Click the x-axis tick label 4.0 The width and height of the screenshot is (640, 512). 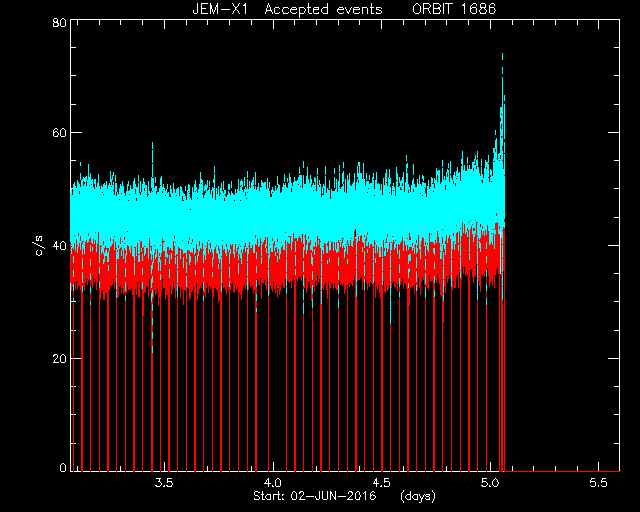(x=273, y=483)
